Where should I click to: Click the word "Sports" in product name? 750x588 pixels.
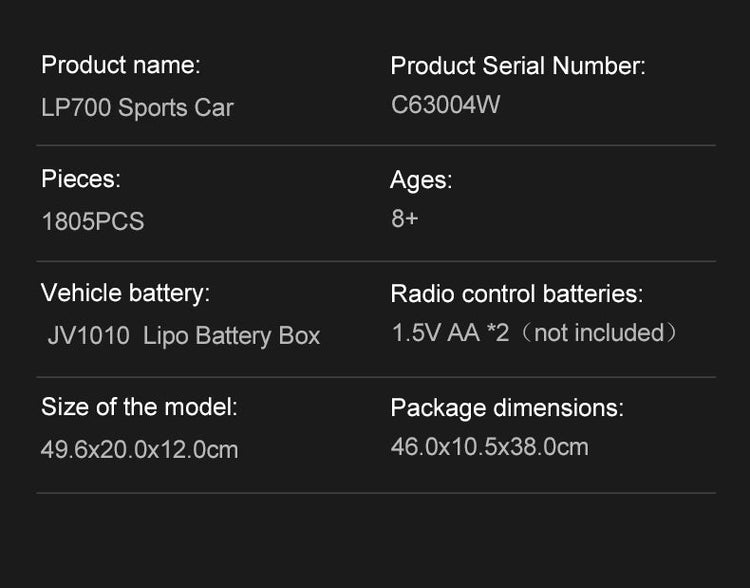[x=153, y=107]
